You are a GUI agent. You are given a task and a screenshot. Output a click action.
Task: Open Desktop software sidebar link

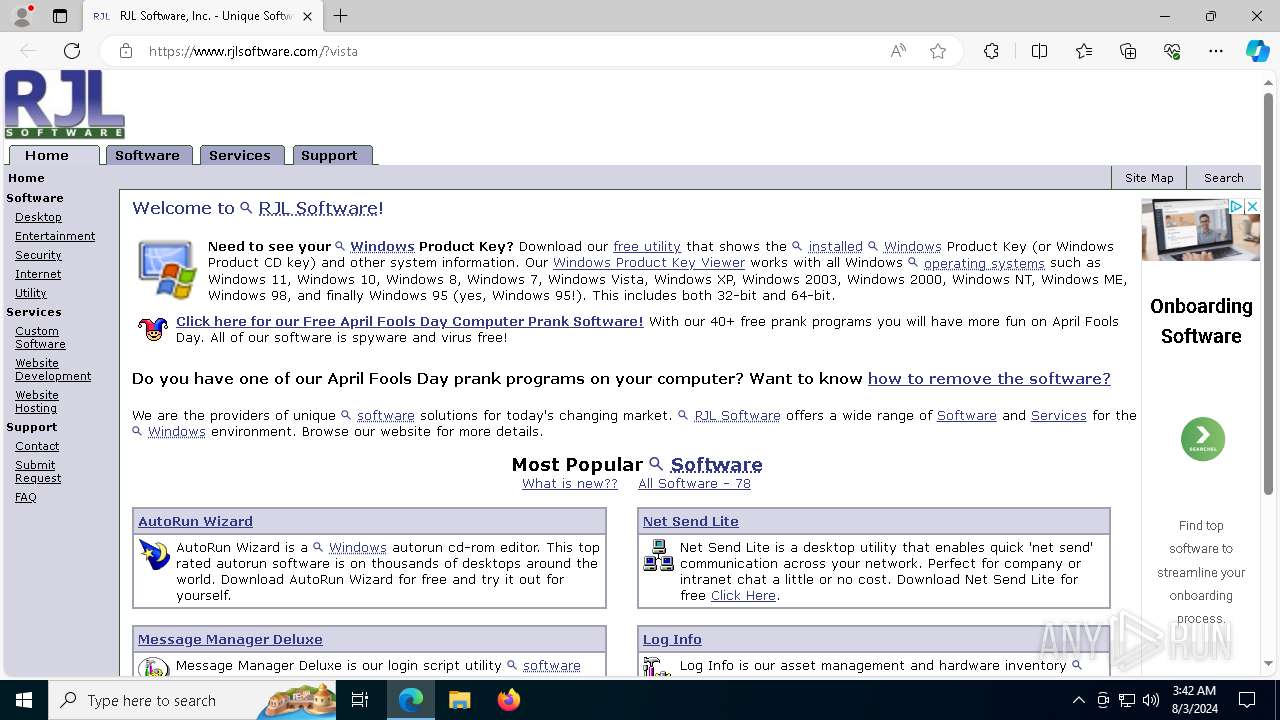pos(38,217)
